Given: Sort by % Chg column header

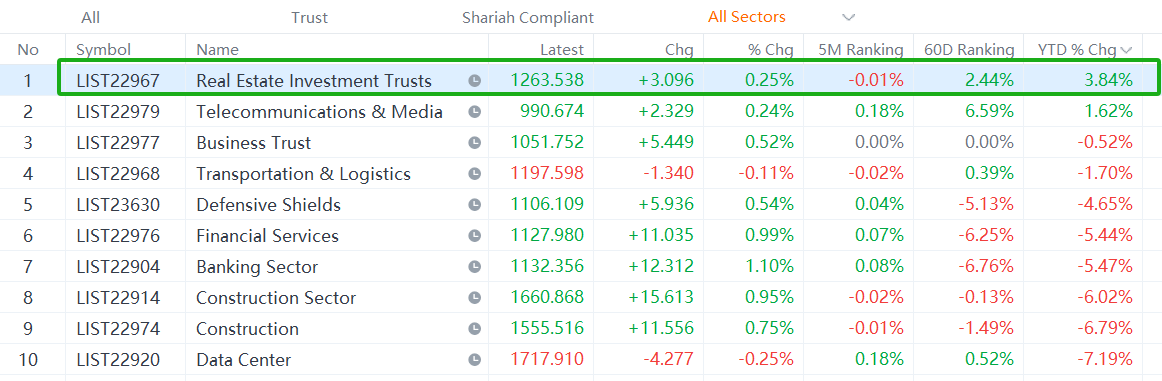Looking at the screenshot, I should [x=771, y=50].
